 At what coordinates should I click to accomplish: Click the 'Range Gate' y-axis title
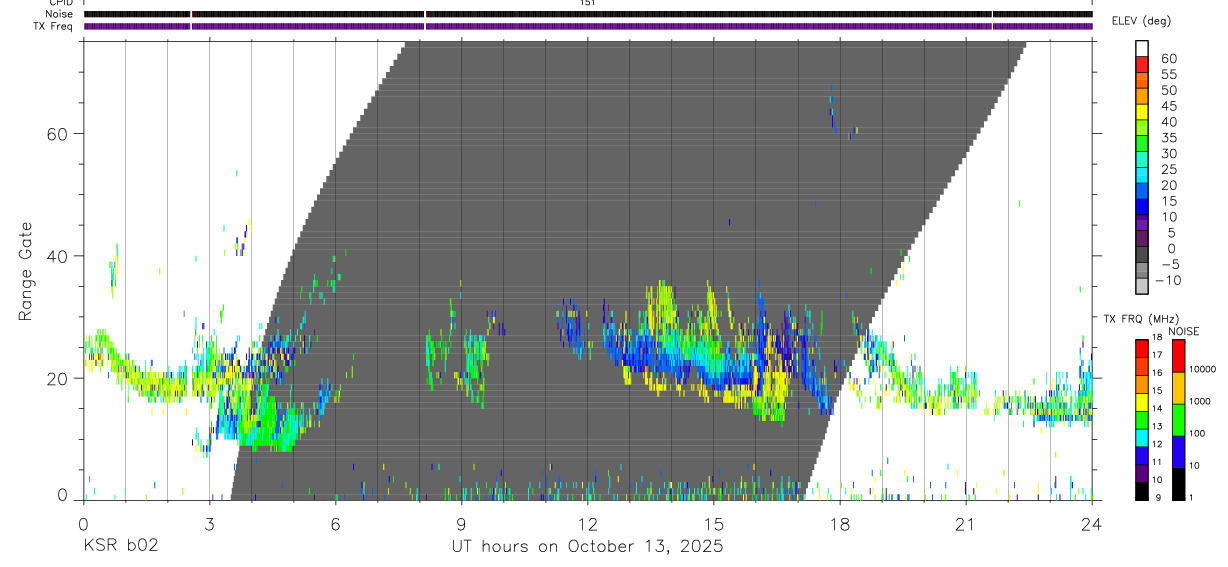[x=26, y=270]
